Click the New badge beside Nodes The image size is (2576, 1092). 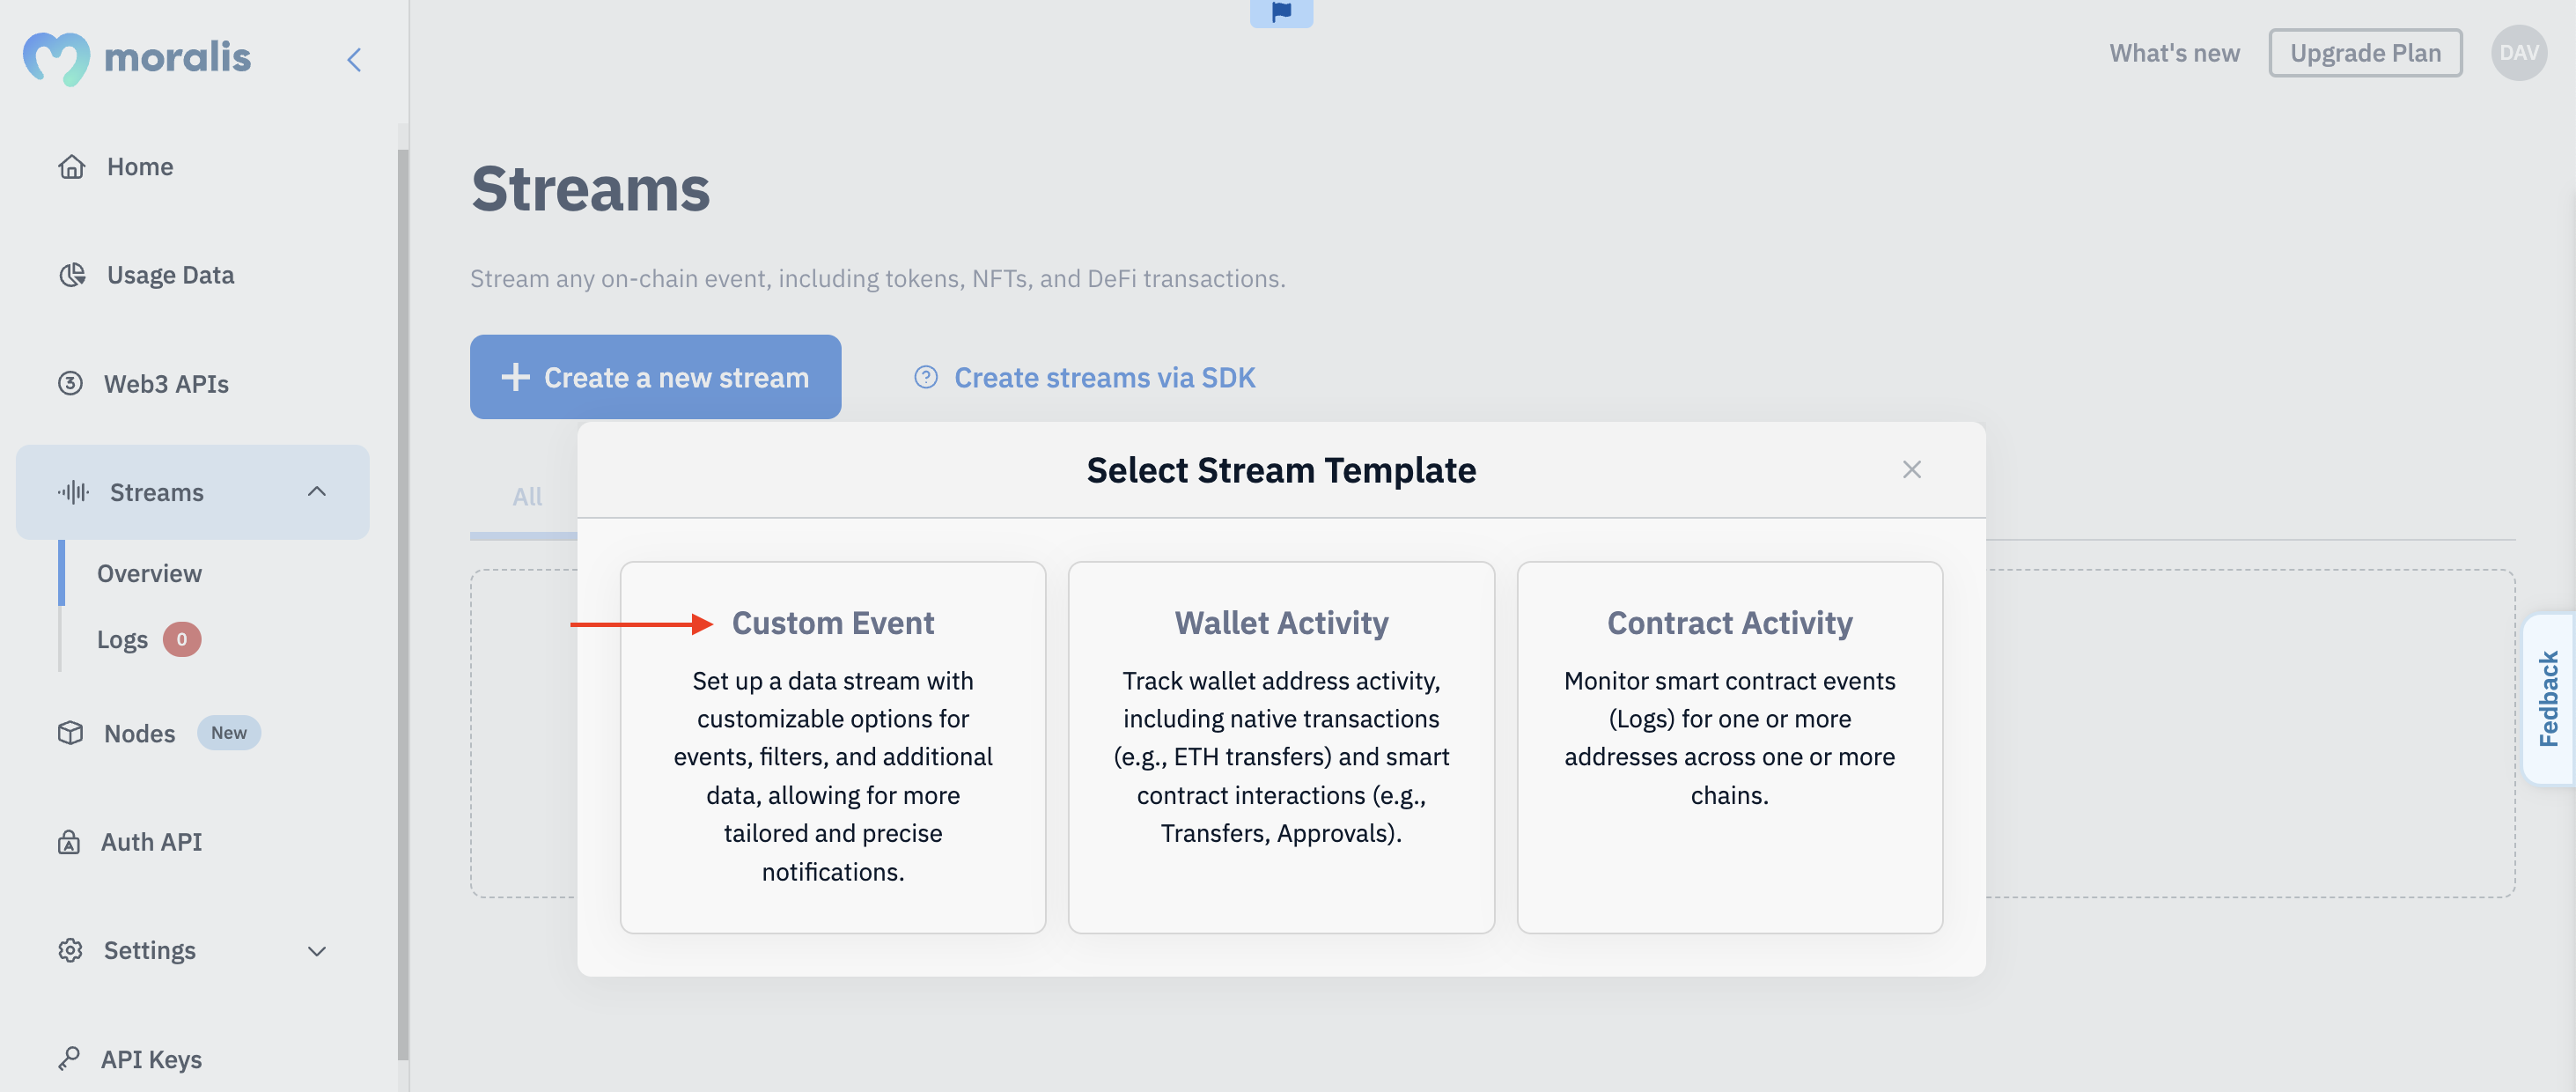tap(228, 733)
